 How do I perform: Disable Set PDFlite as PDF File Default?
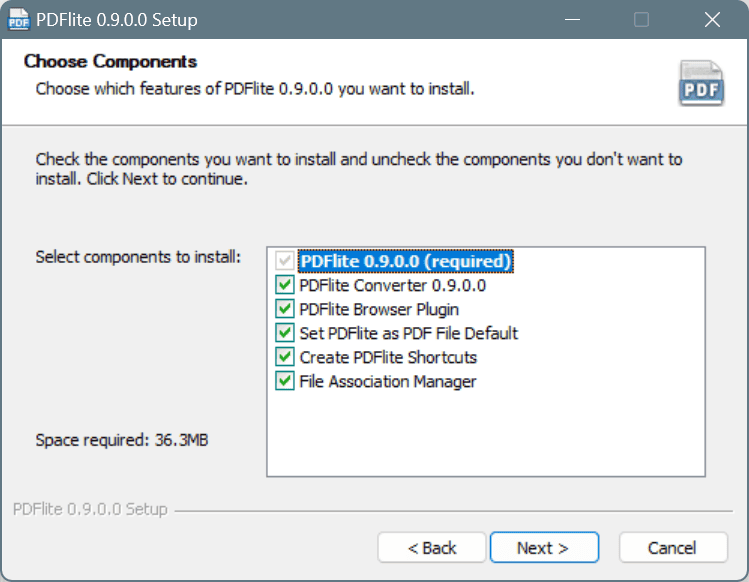click(285, 333)
